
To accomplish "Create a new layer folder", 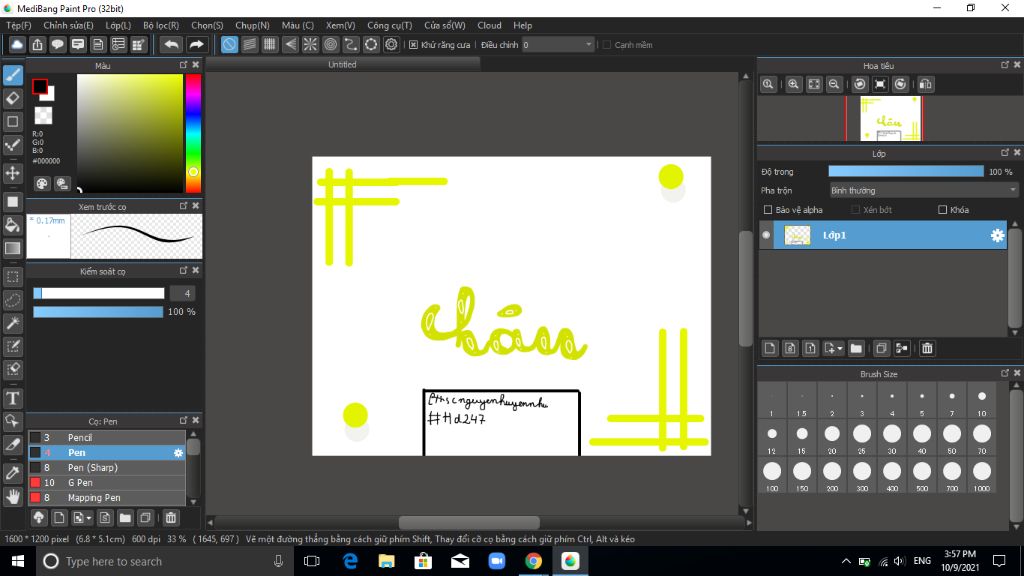I will pos(856,348).
